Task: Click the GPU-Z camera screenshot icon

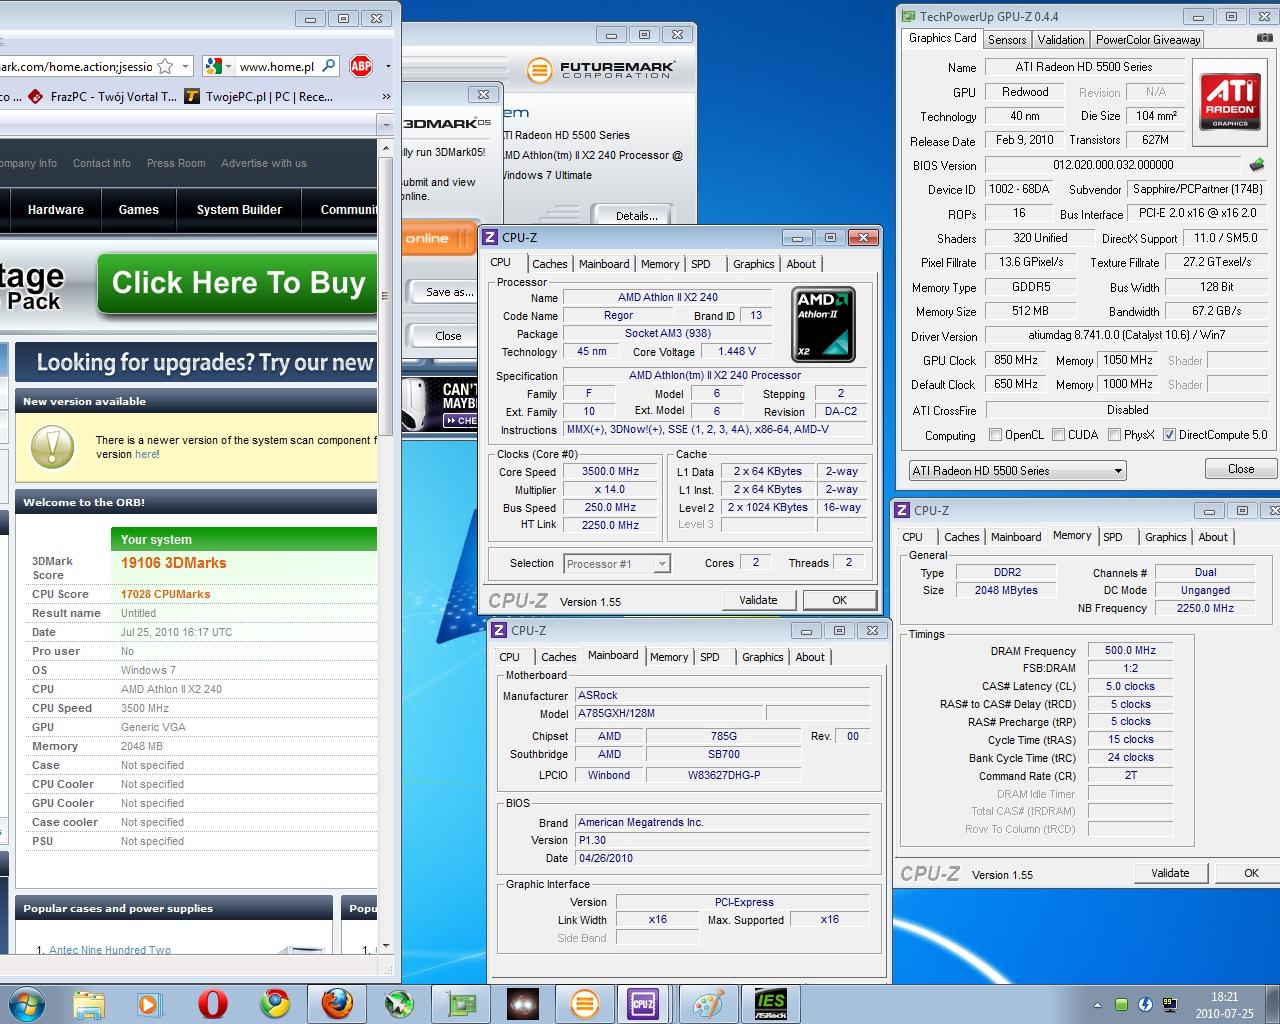Action: tap(1265, 38)
